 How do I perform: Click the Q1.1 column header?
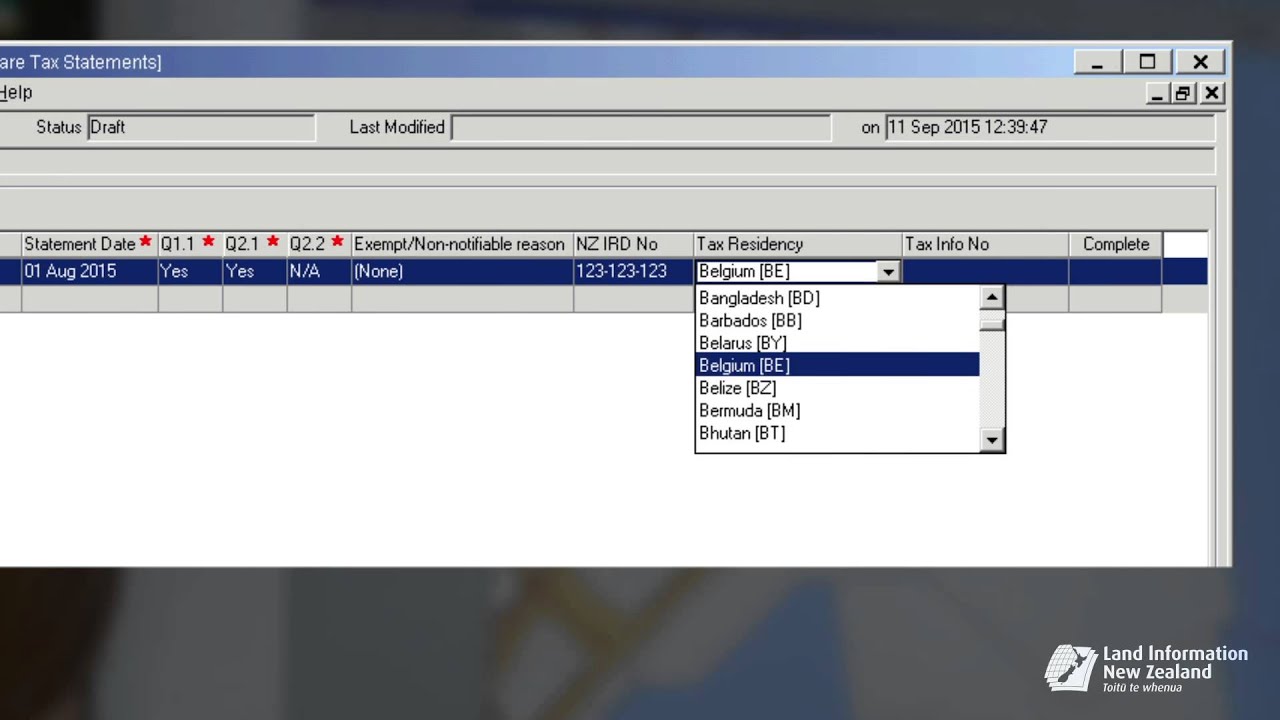190,244
